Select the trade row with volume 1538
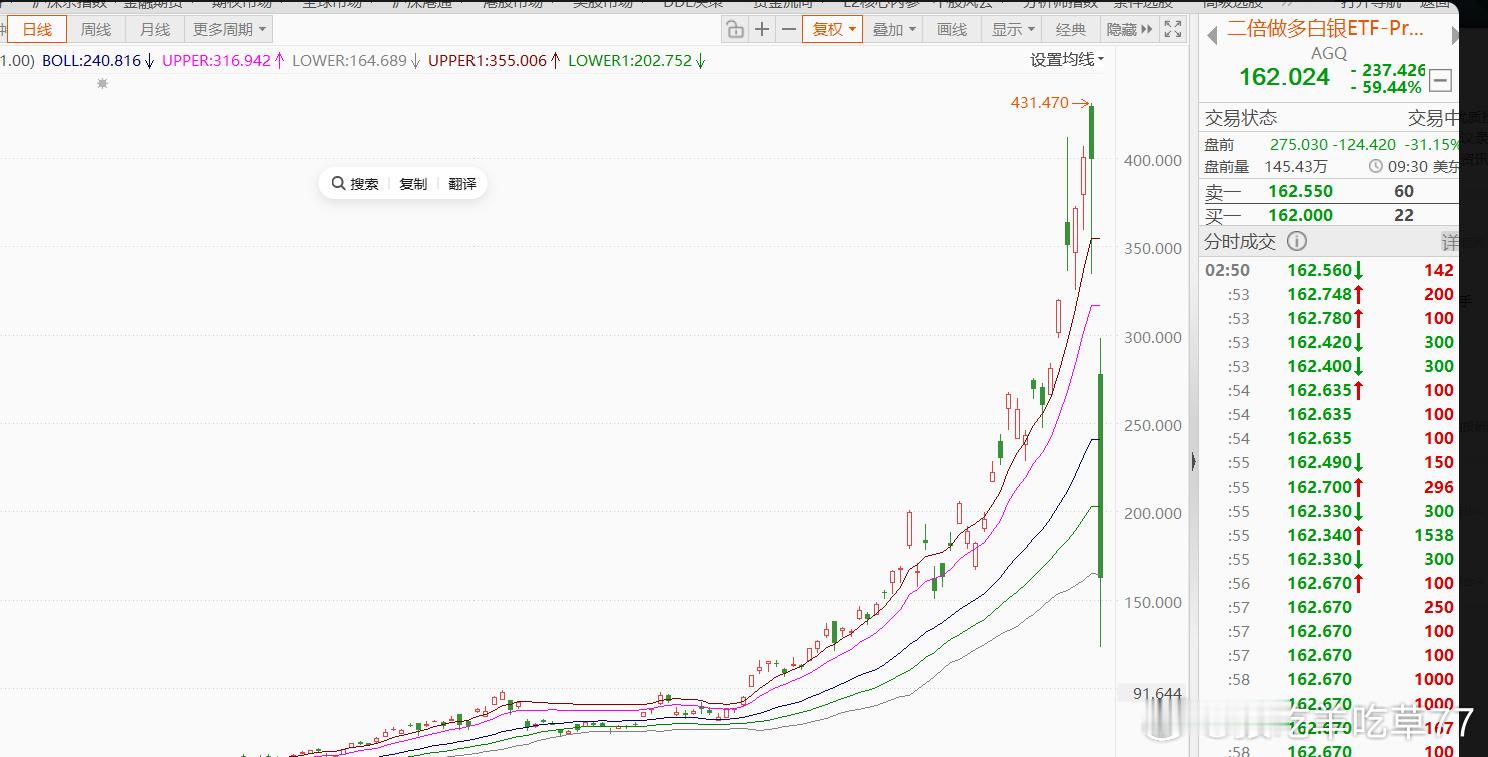 (1329, 535)
